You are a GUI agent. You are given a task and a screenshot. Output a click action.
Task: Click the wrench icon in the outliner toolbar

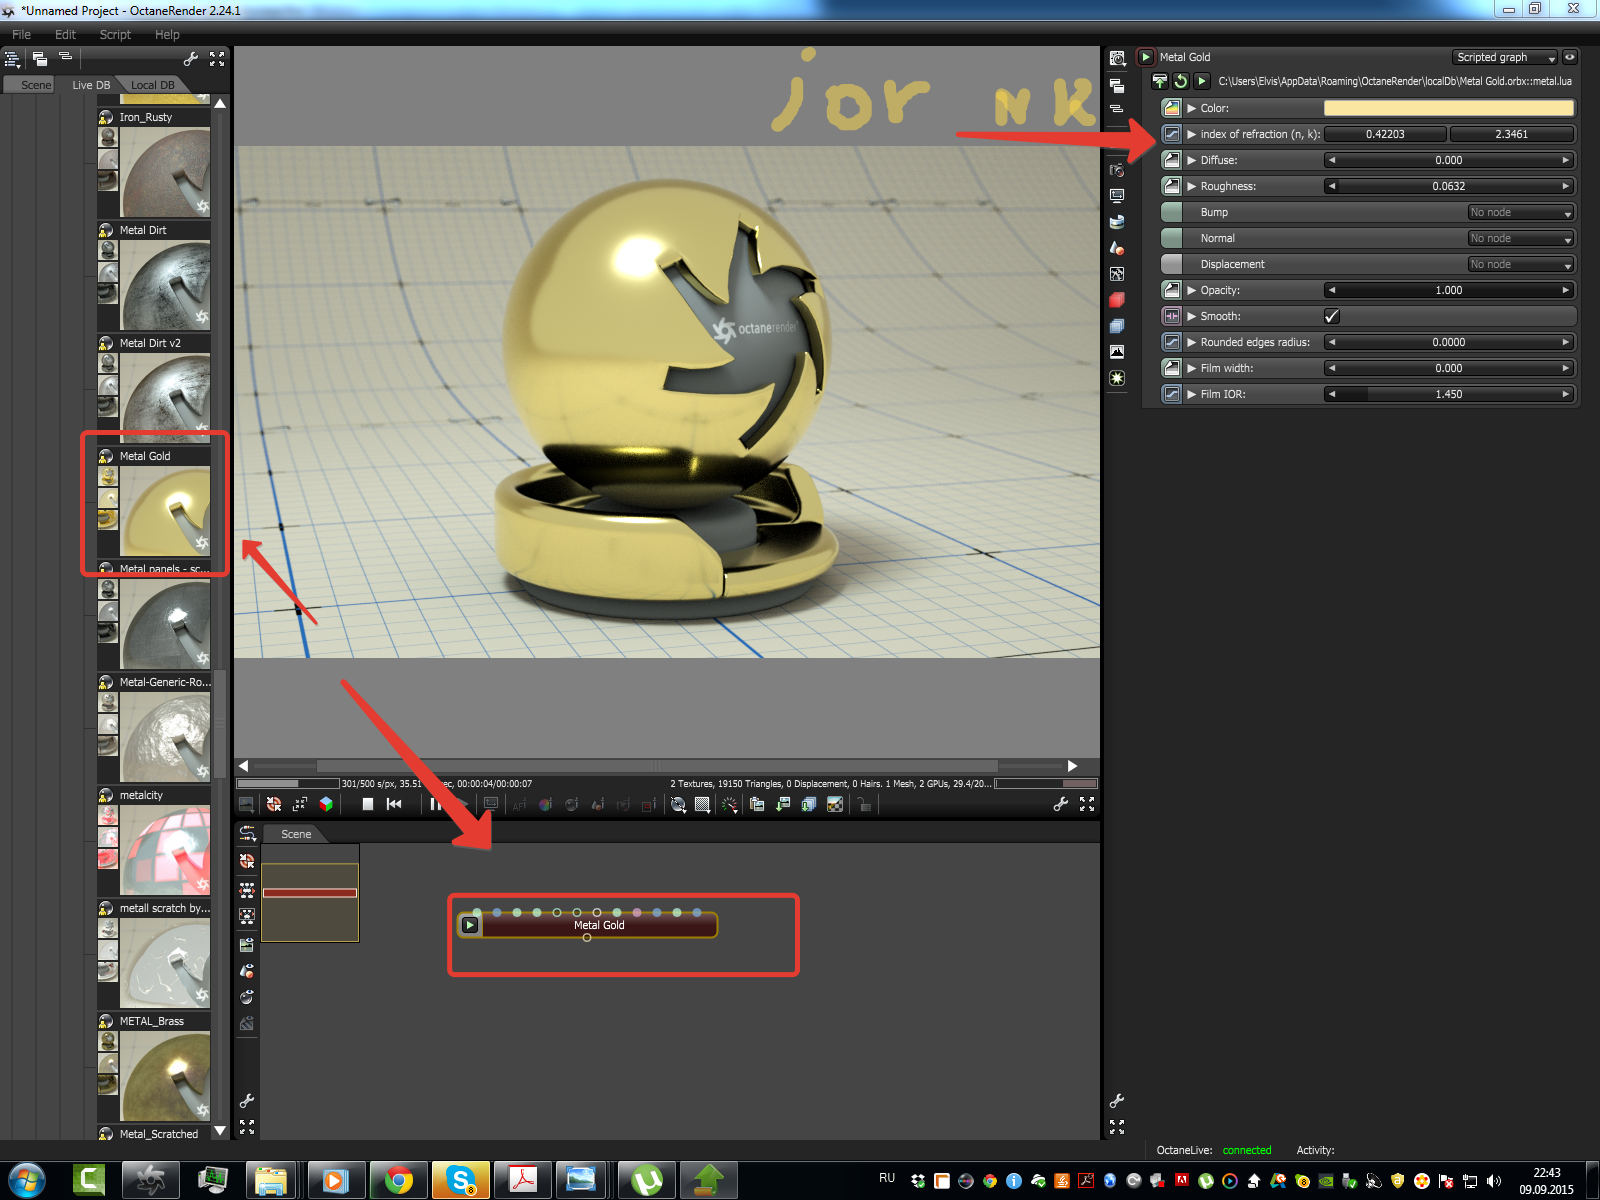coord(191,59)
